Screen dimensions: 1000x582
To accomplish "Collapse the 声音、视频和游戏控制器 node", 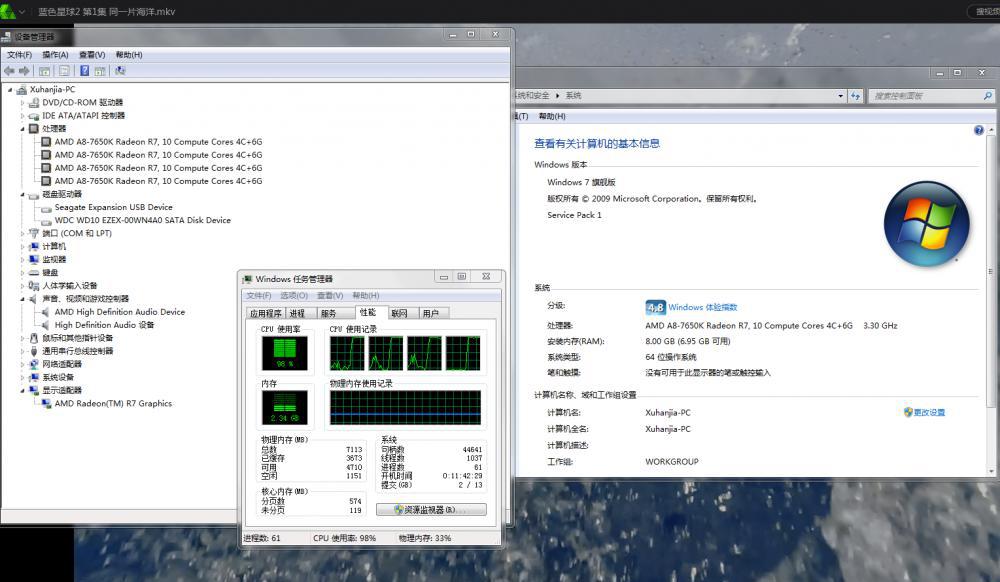I will click(22, 299).
